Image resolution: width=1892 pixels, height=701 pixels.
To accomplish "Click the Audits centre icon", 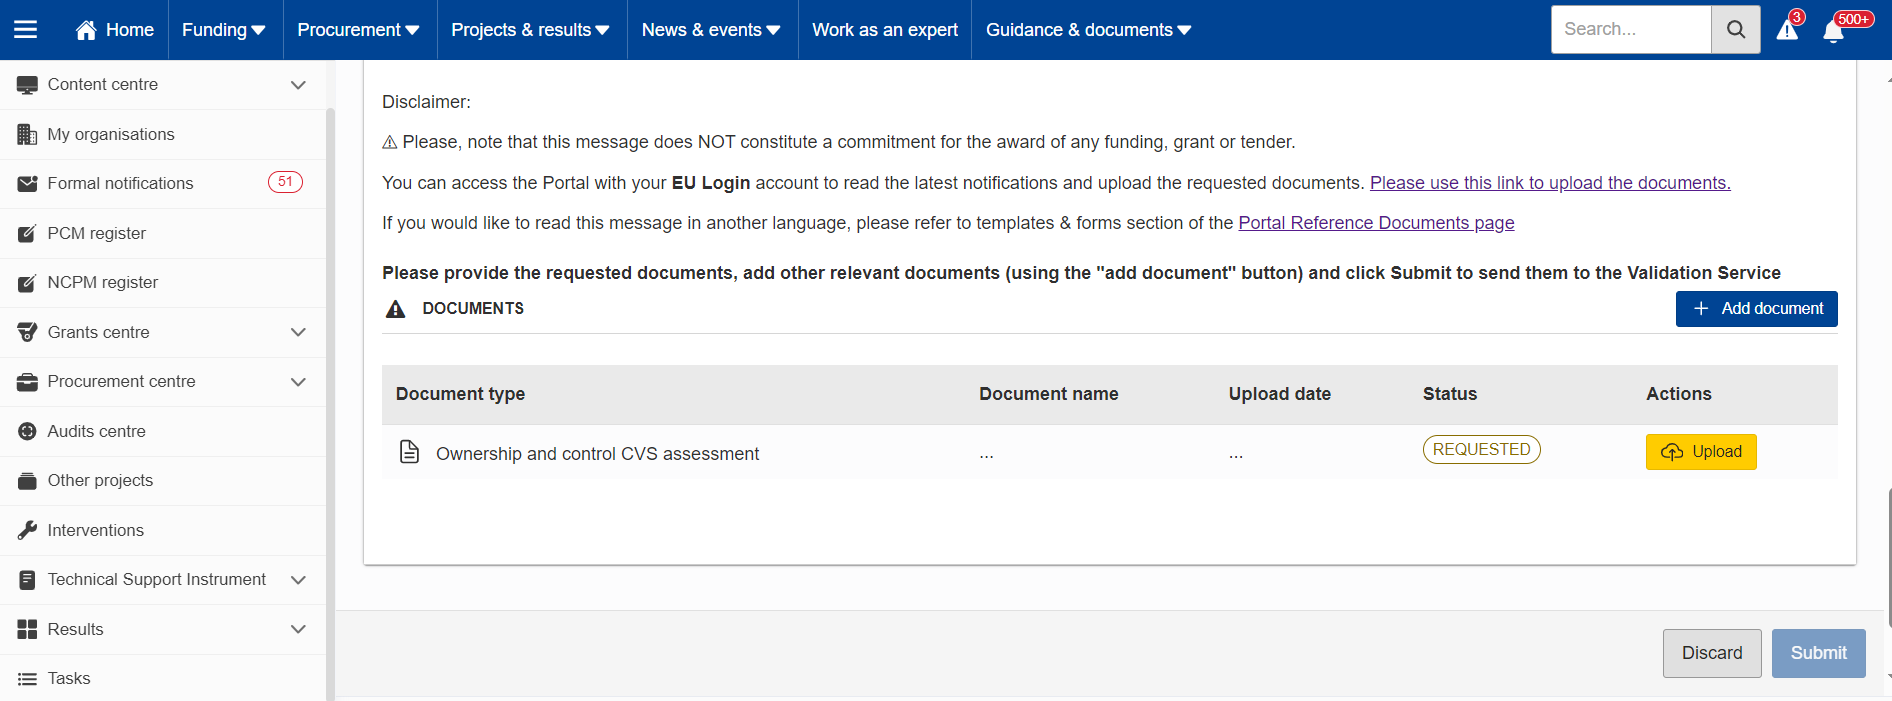I will [x=27, y=431].
